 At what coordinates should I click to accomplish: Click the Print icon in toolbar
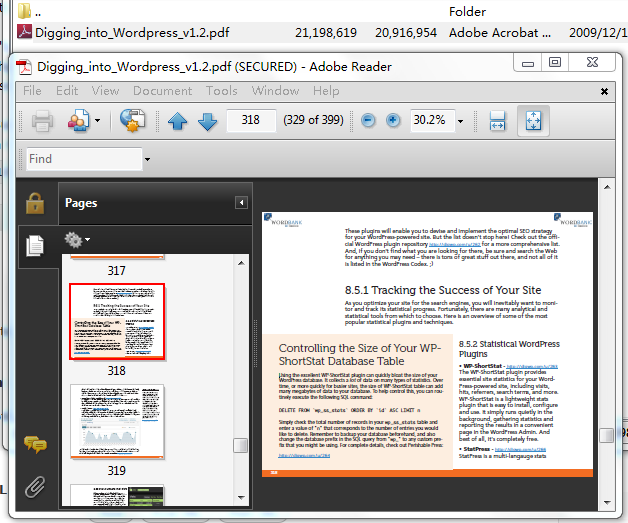(42, 121)
